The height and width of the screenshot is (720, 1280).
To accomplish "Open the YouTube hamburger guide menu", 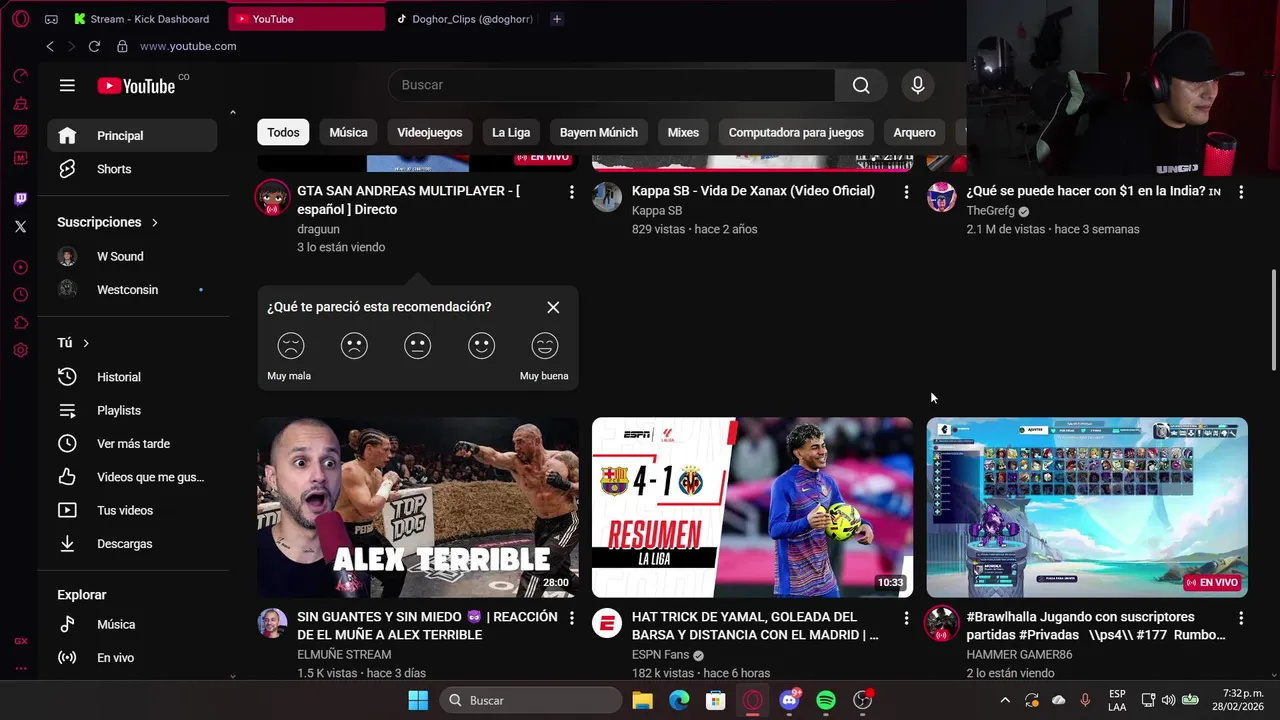I will click(67, 85).
